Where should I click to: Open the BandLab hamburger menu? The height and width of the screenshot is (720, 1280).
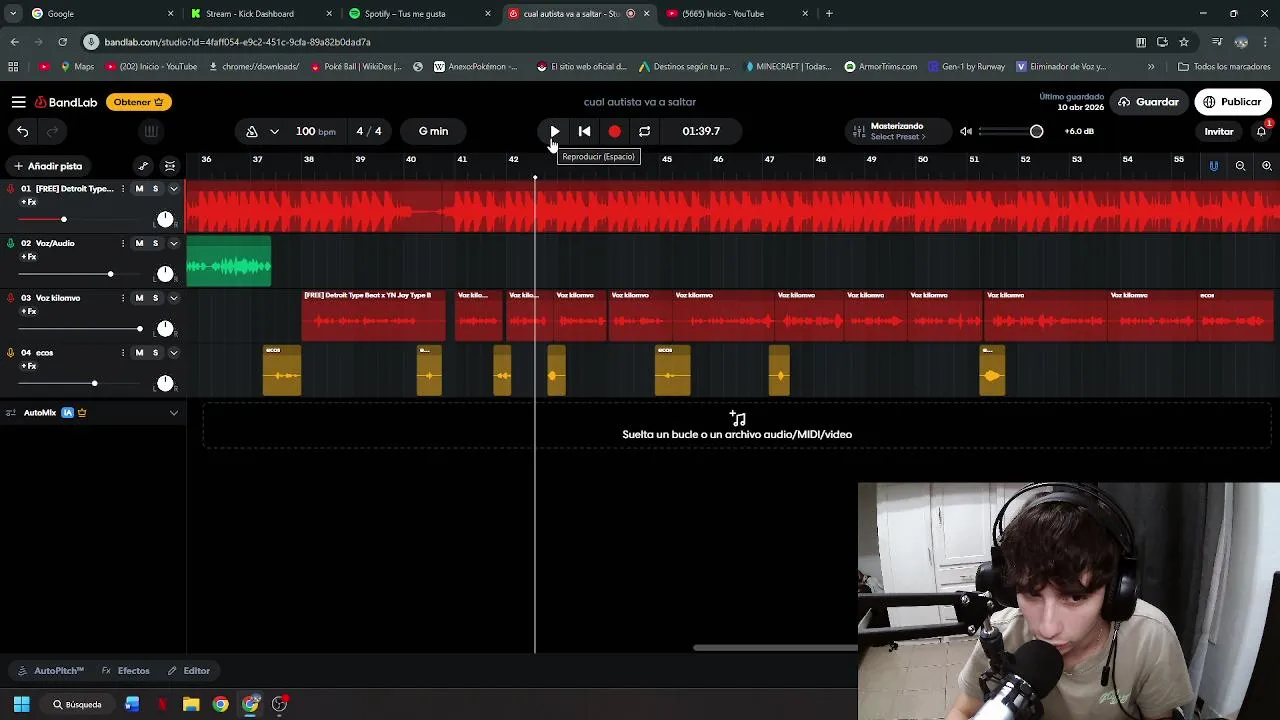[18, 102]
